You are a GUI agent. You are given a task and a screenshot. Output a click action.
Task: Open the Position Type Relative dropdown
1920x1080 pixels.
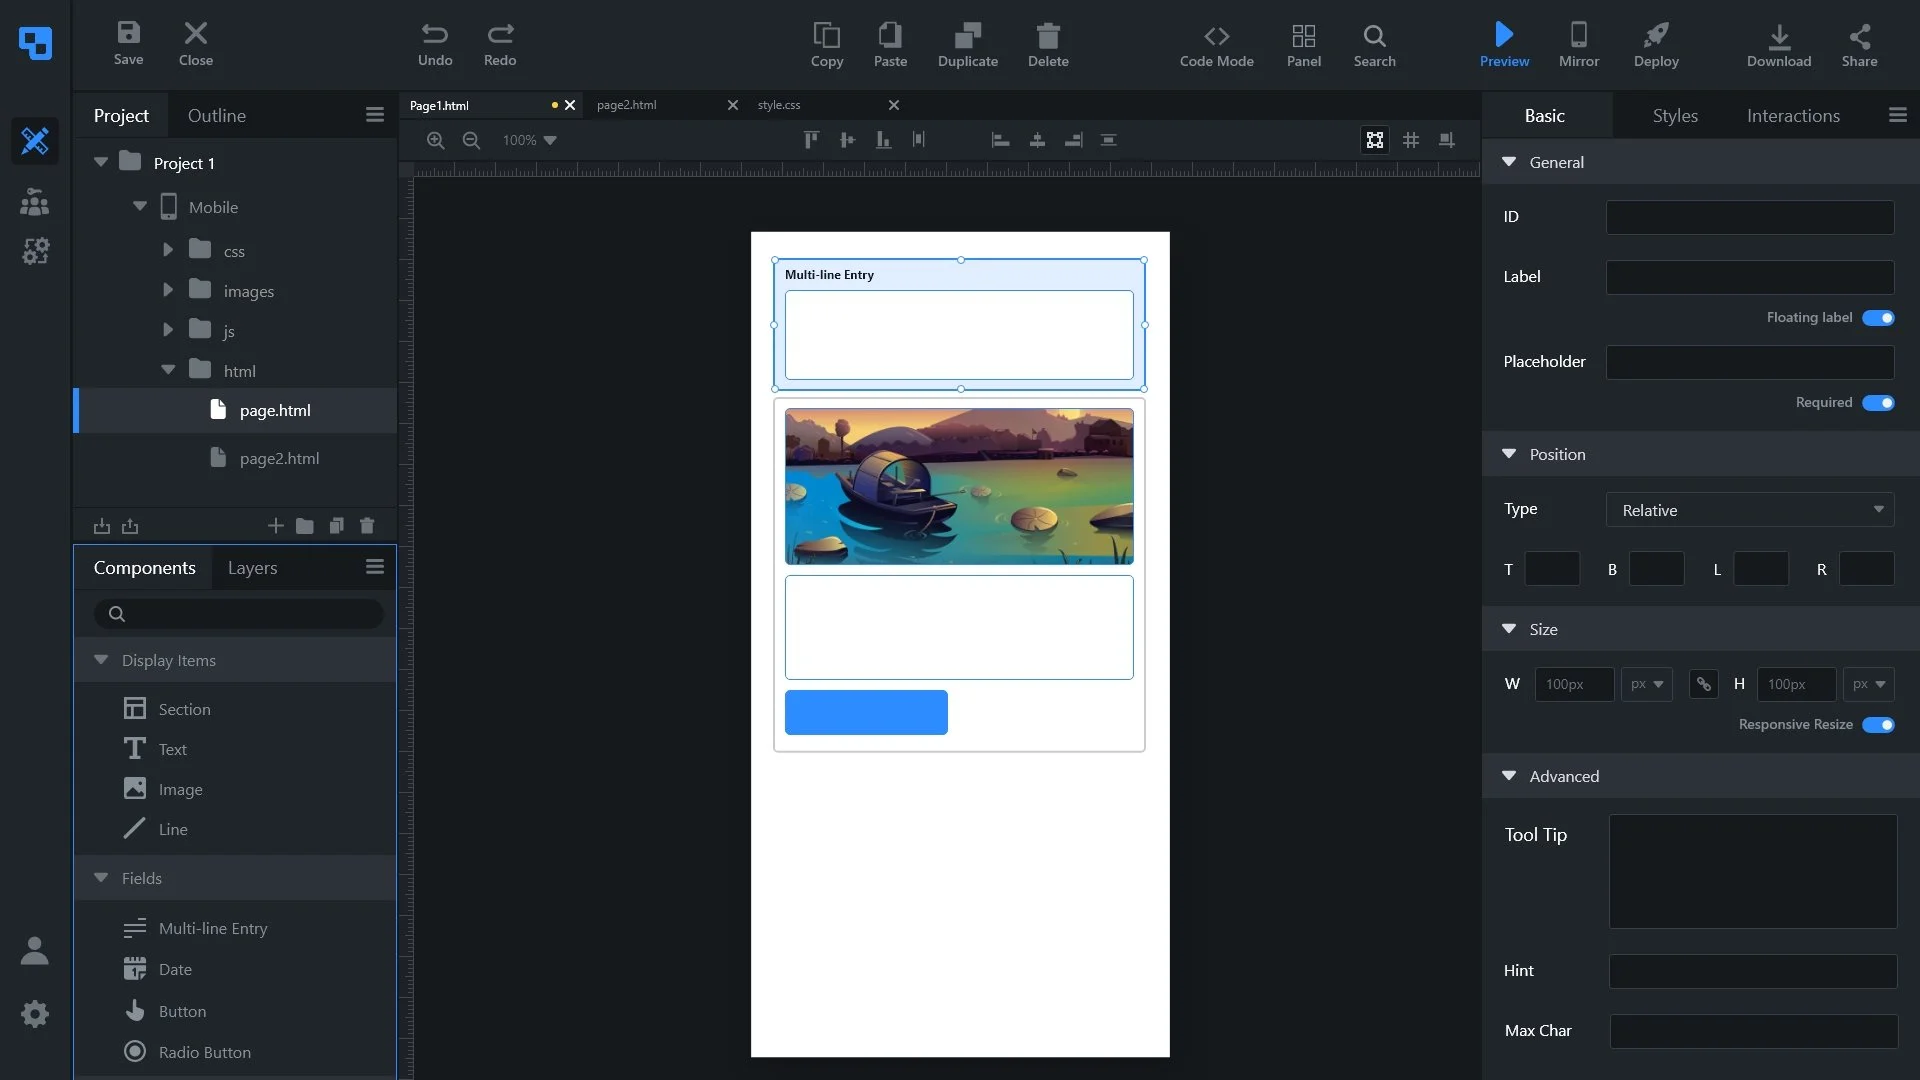[1750, 510]
